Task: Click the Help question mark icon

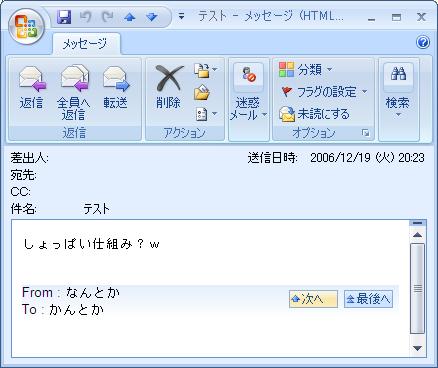Action: pyautogui.click(x=423, y=42)
